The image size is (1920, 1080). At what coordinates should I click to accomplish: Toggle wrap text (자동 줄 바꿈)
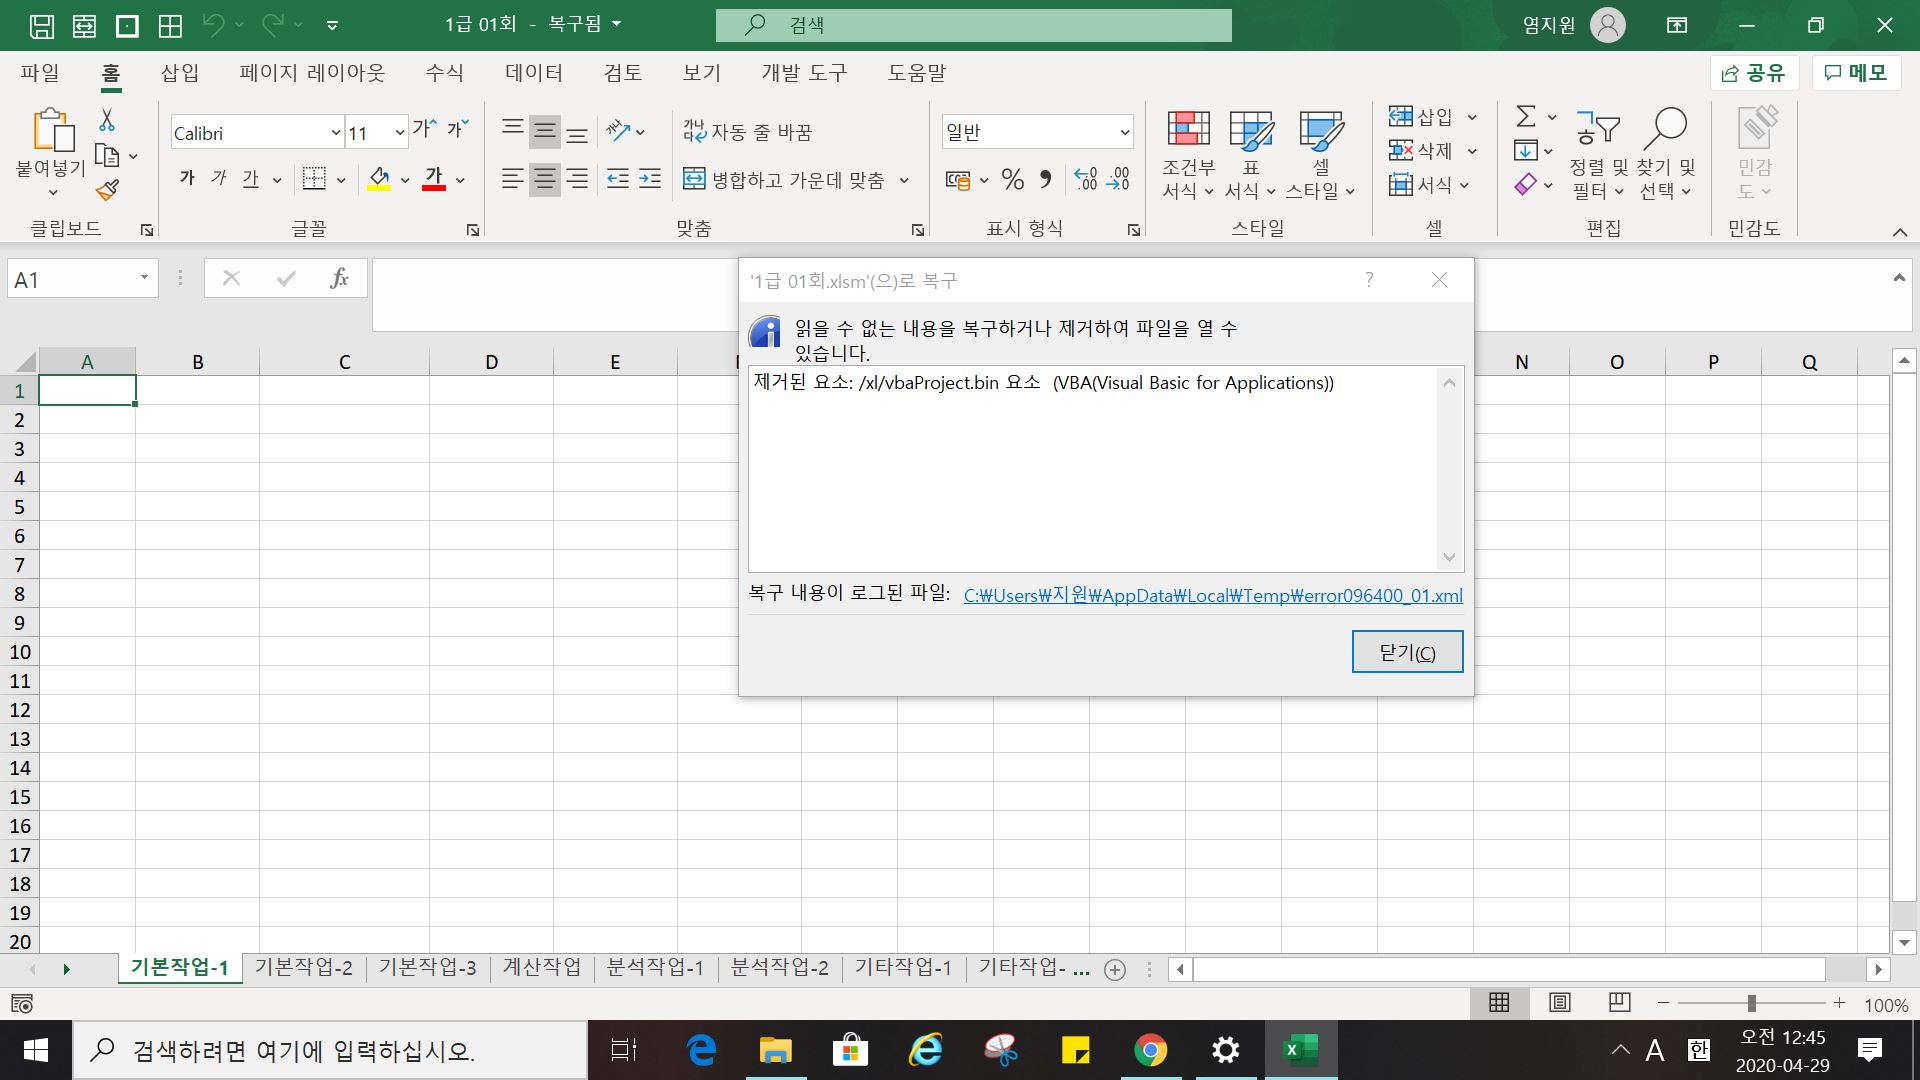click(x=748, y=132)
